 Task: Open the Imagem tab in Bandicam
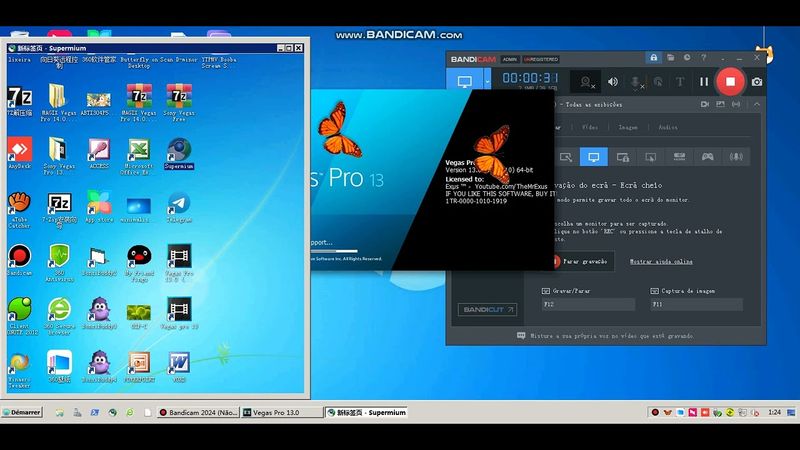tap(628, 128)
